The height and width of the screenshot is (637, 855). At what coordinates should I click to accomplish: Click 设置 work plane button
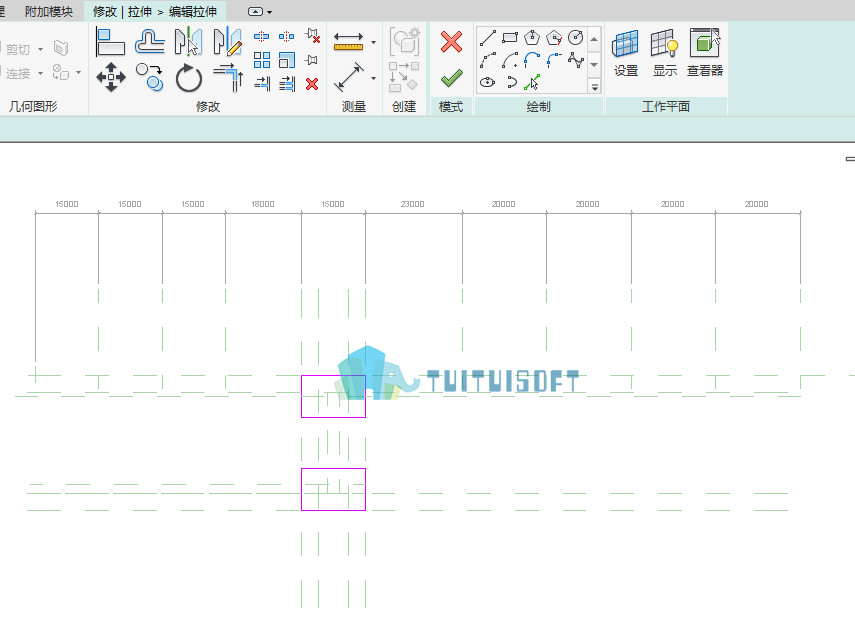tap(625, 53)
